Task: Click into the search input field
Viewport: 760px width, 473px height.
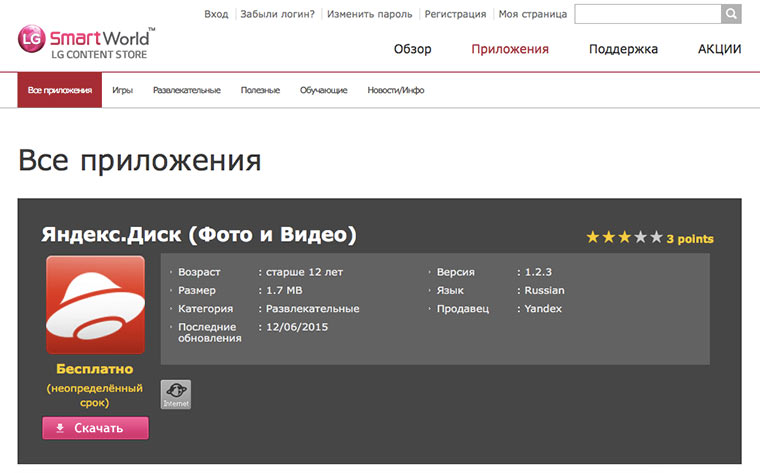Action: [648, 14]
